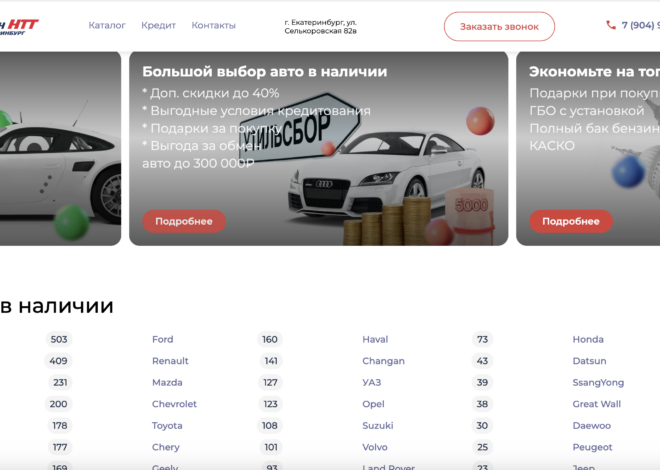Click the 127 count badge for Mazda

point(270,382)
